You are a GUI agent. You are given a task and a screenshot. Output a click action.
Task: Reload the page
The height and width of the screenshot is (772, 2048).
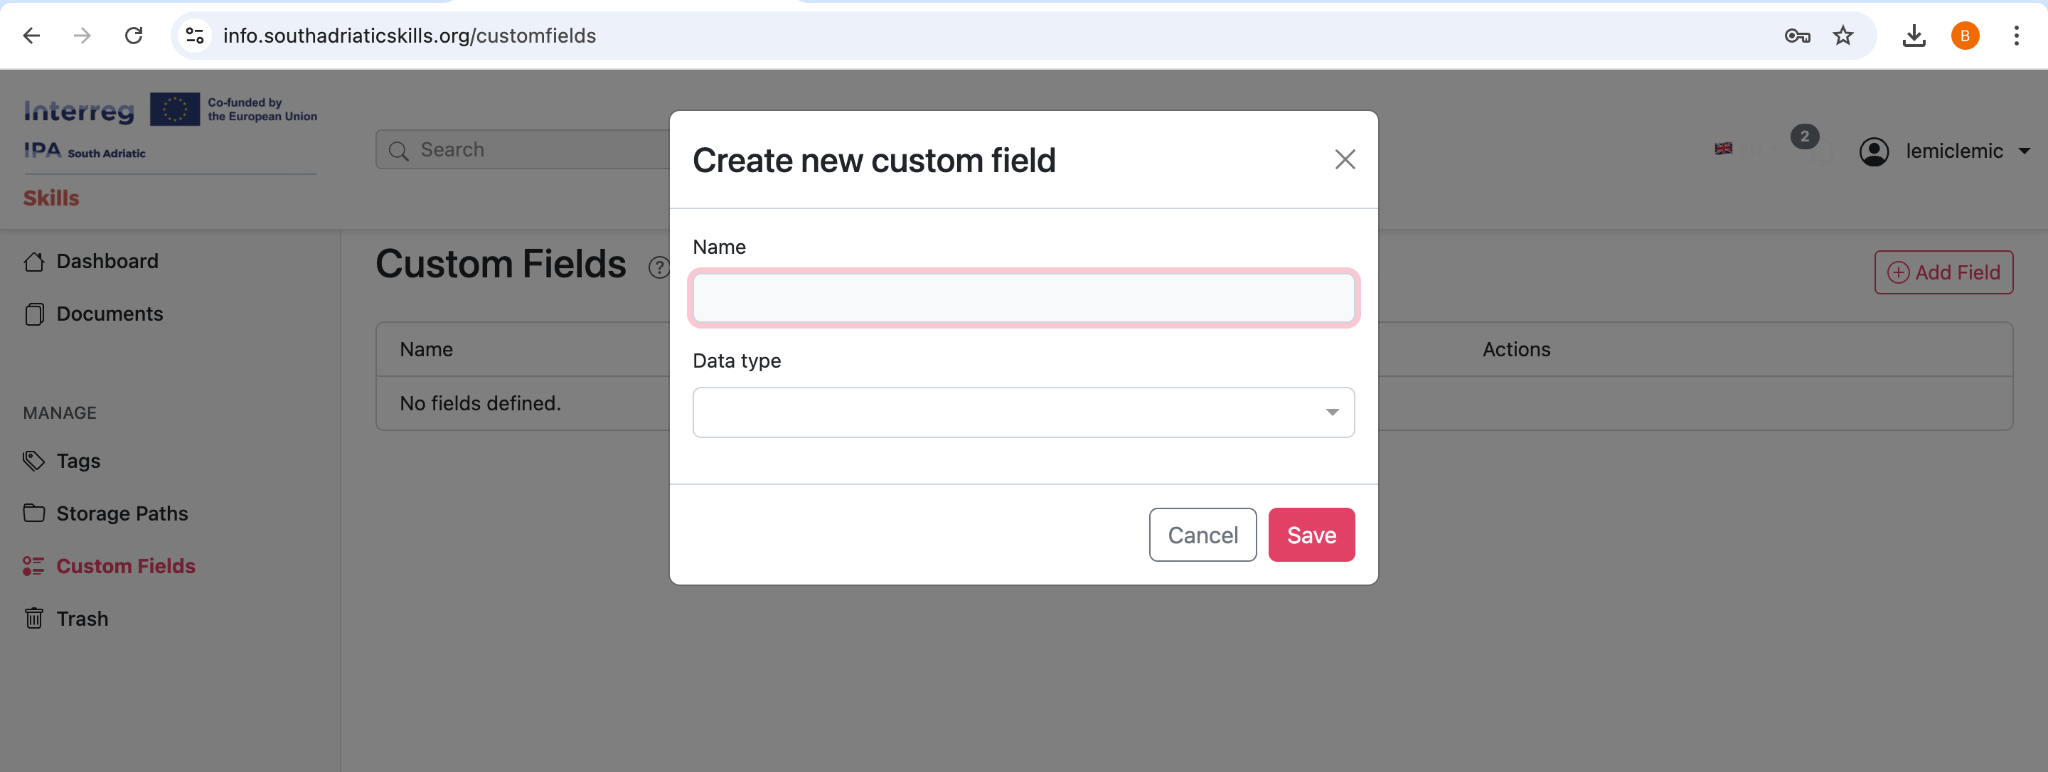tap(133, 36)
